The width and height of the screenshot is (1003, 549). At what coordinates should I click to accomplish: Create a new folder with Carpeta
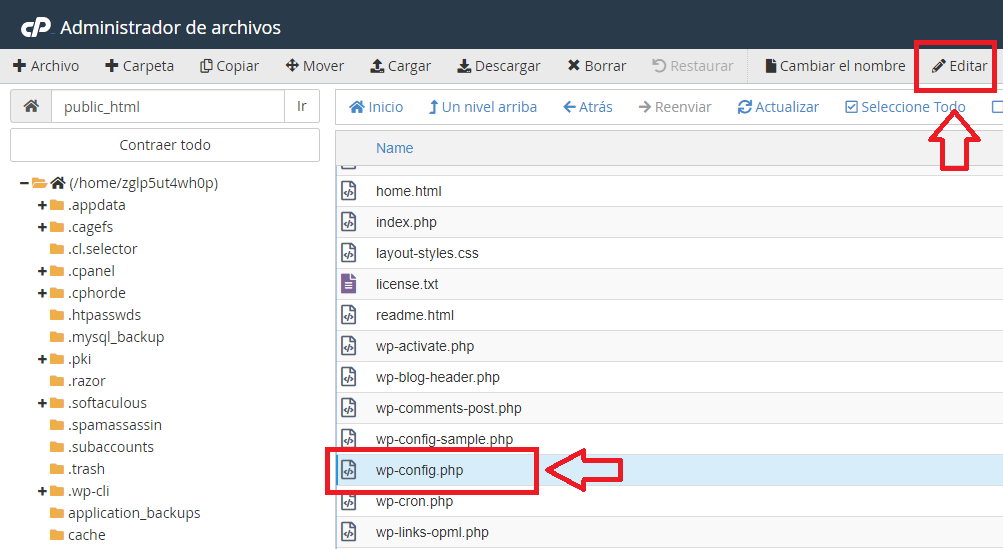tap(139, 66)
